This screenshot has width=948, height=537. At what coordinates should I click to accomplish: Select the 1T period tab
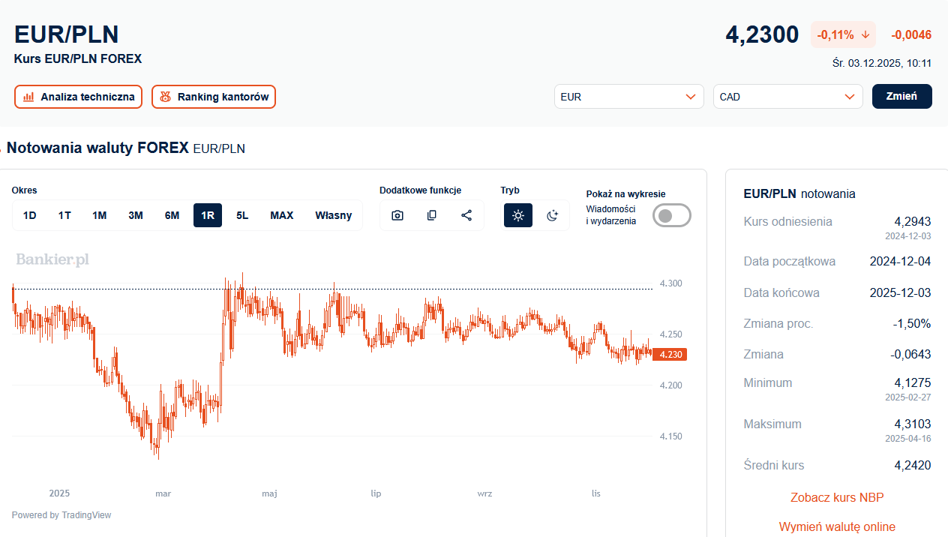pyautogui.click(x=65, y=215)
